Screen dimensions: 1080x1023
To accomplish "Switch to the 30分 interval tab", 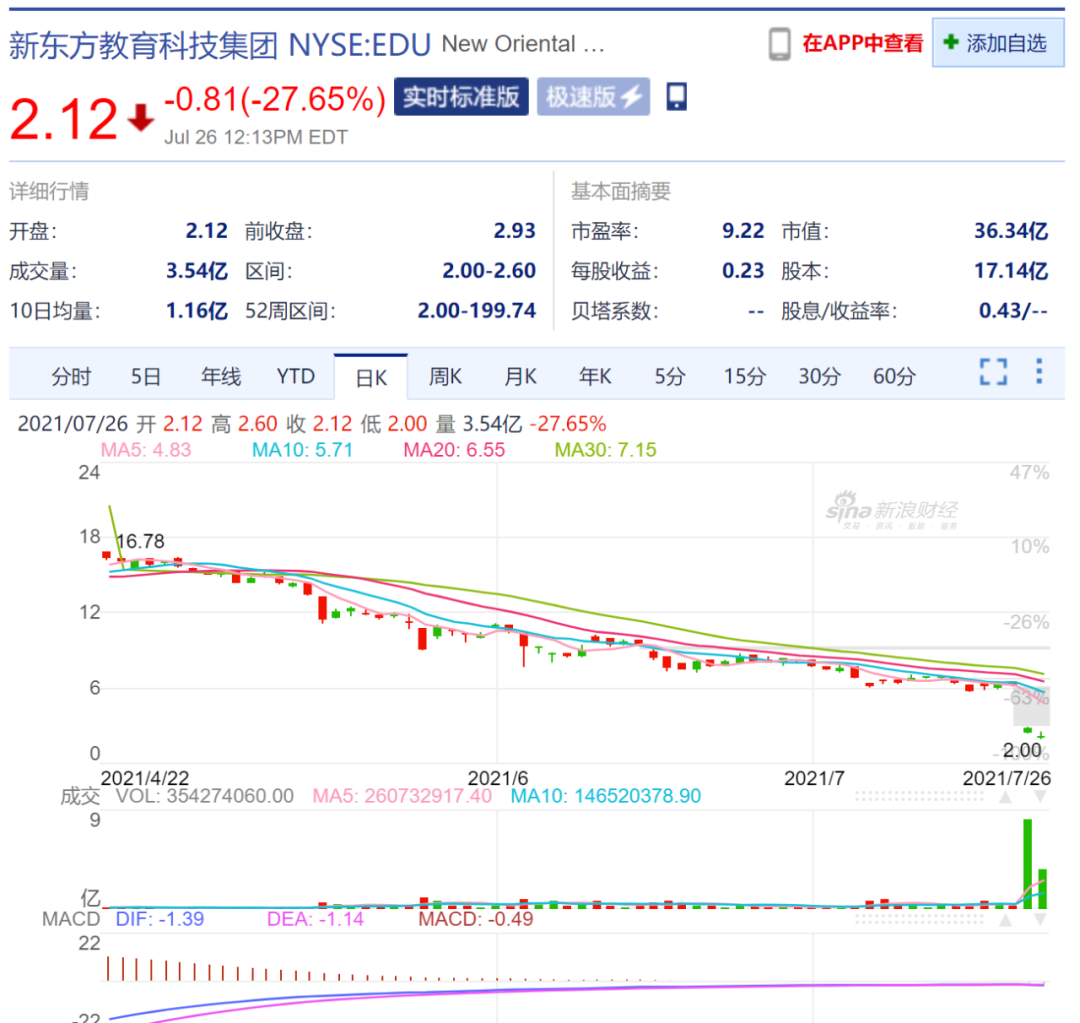I will [x=820, y=377].
